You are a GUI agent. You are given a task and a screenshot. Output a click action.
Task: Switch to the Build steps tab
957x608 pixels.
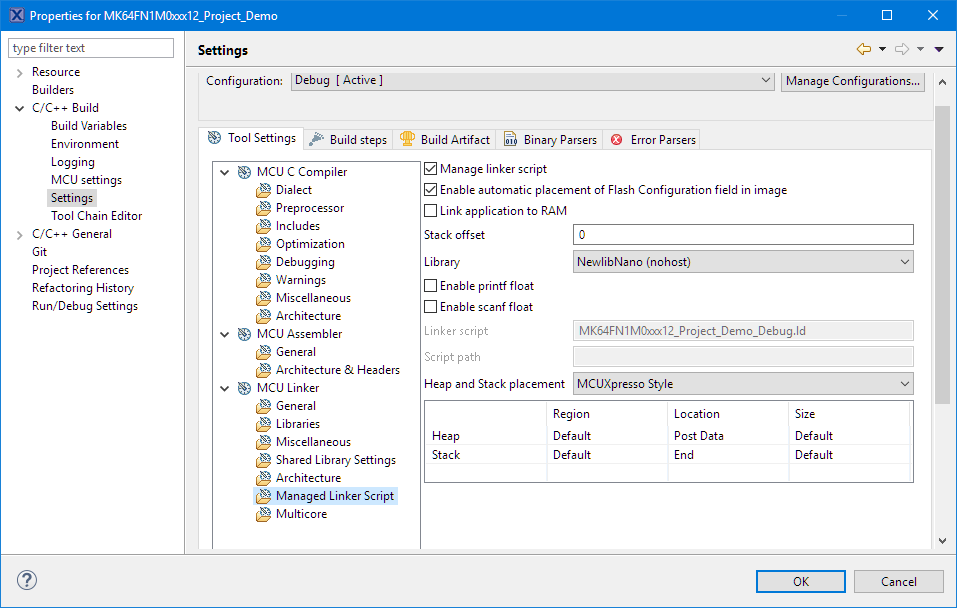(348, 140)
